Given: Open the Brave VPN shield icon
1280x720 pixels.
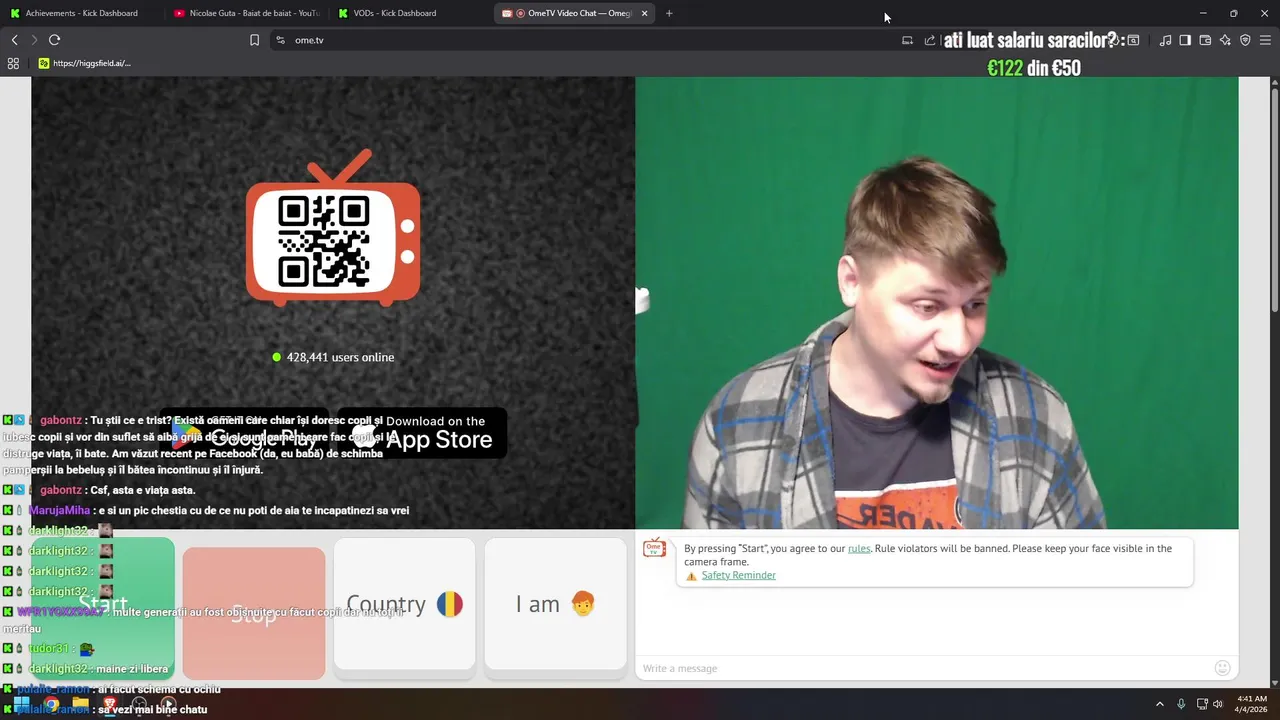Looking at the screenshot, I should click(1245, 40).
